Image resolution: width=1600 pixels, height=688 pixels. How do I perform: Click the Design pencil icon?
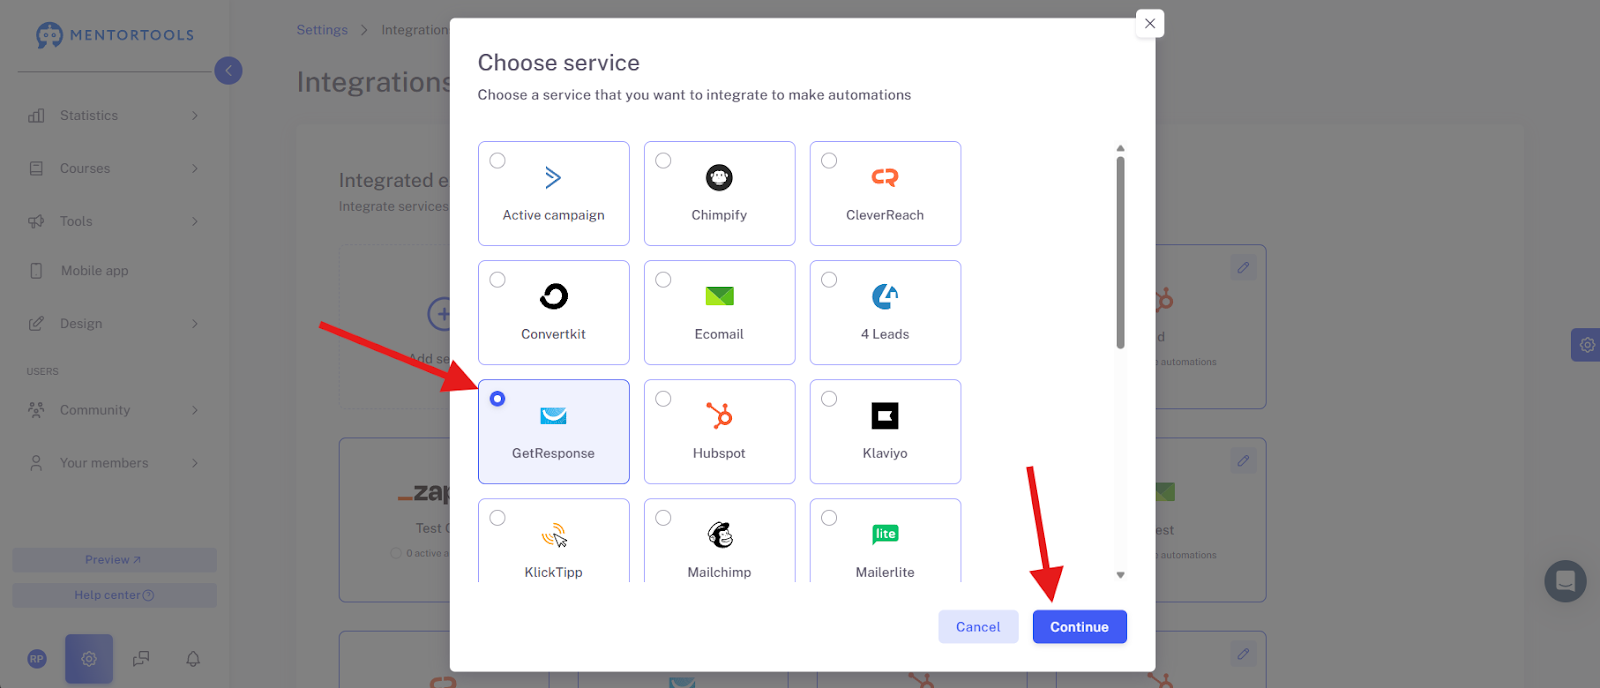point(36,324)
